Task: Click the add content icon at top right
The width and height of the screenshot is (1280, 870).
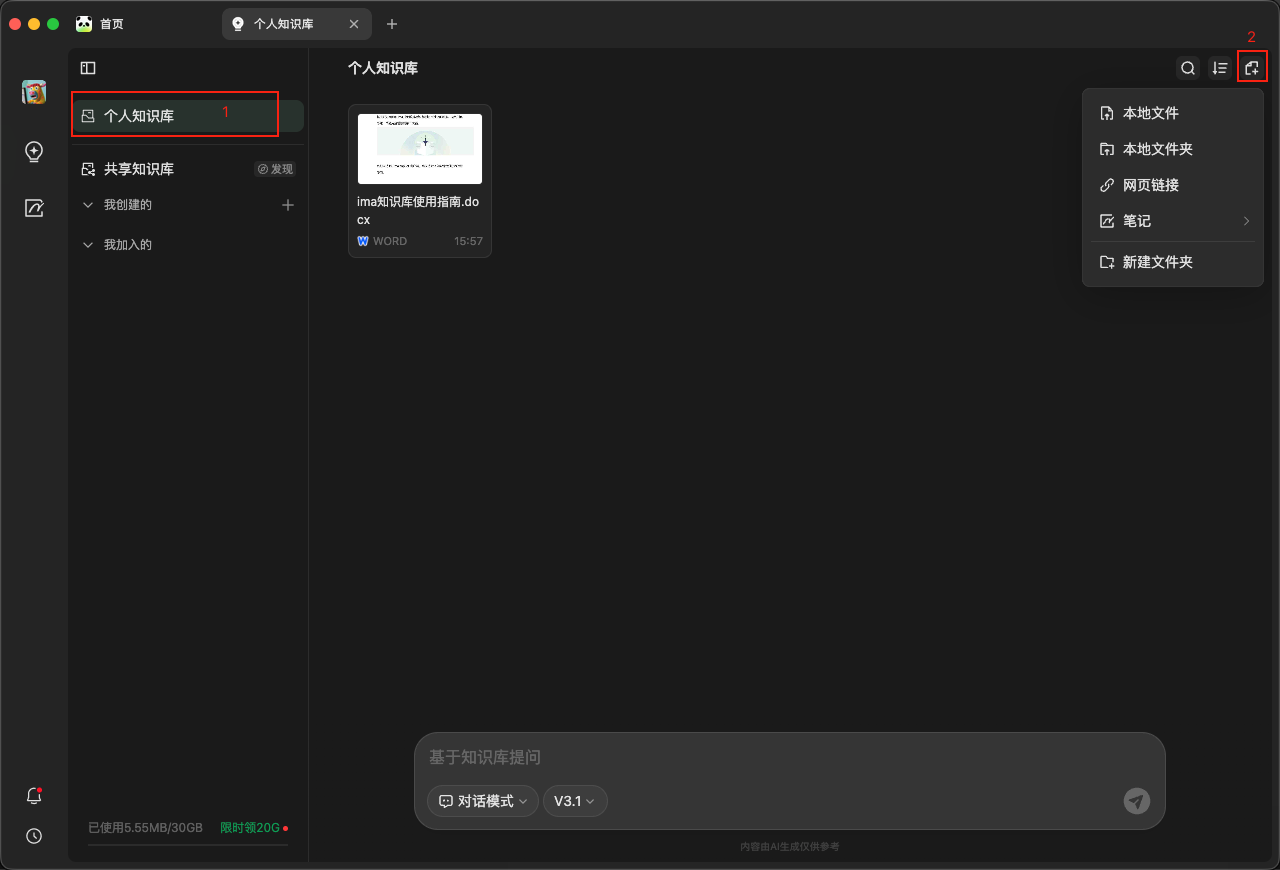Action: tap(1252, 68)
